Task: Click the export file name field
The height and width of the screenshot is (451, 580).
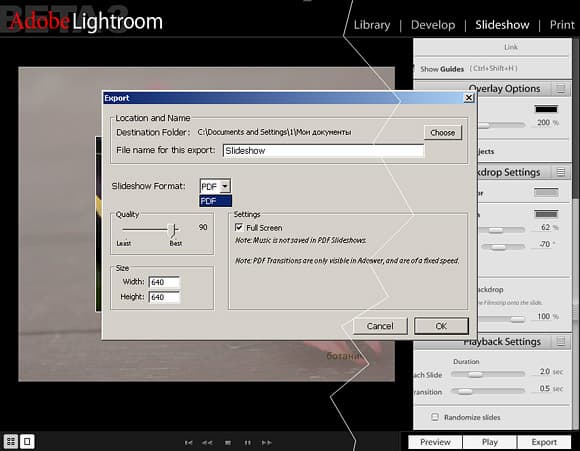Action: [x=323, y=151]
